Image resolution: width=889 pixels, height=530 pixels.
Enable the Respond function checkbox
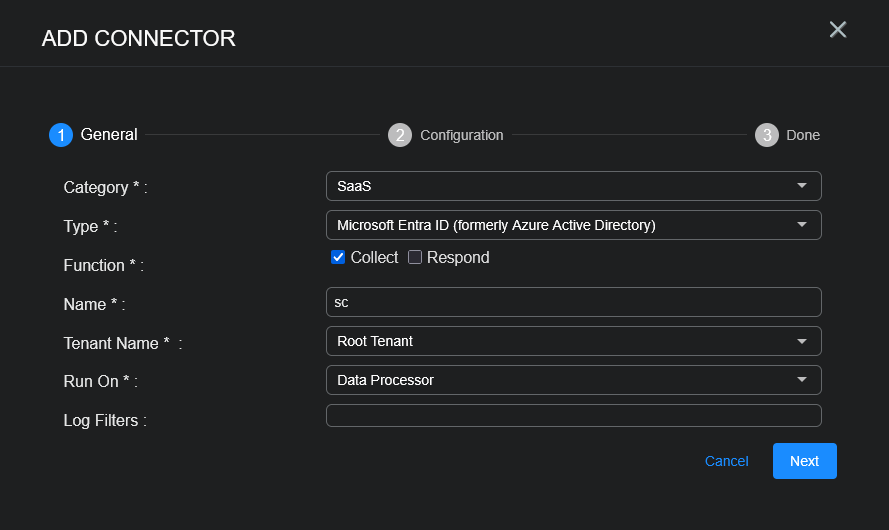pyautogui.click(x=415, y=258)
